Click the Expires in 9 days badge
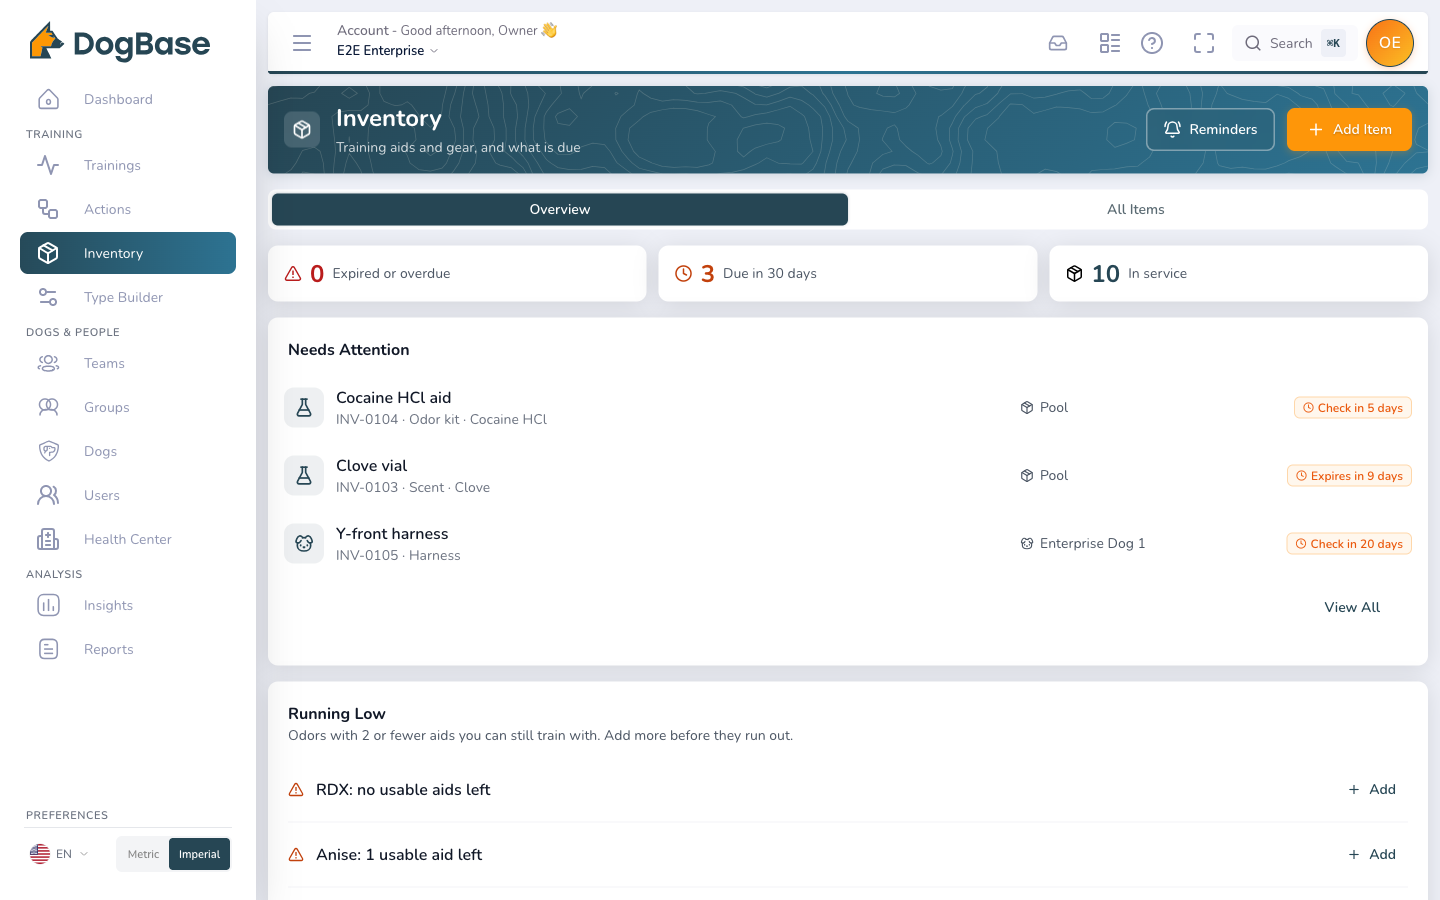 1349,476
